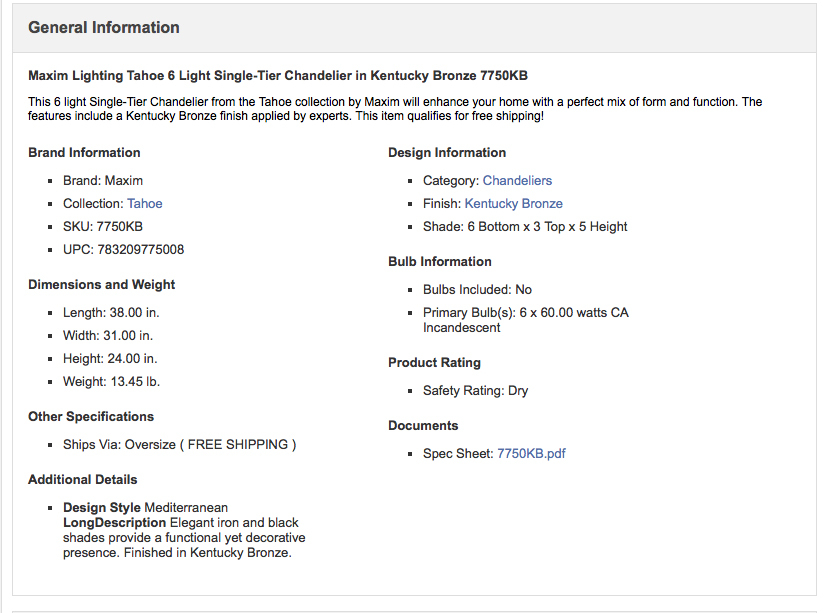Click the Brand Information heading
Image resolution: width=829 pixels, height=613 pixels.
(x=84, y=153)
